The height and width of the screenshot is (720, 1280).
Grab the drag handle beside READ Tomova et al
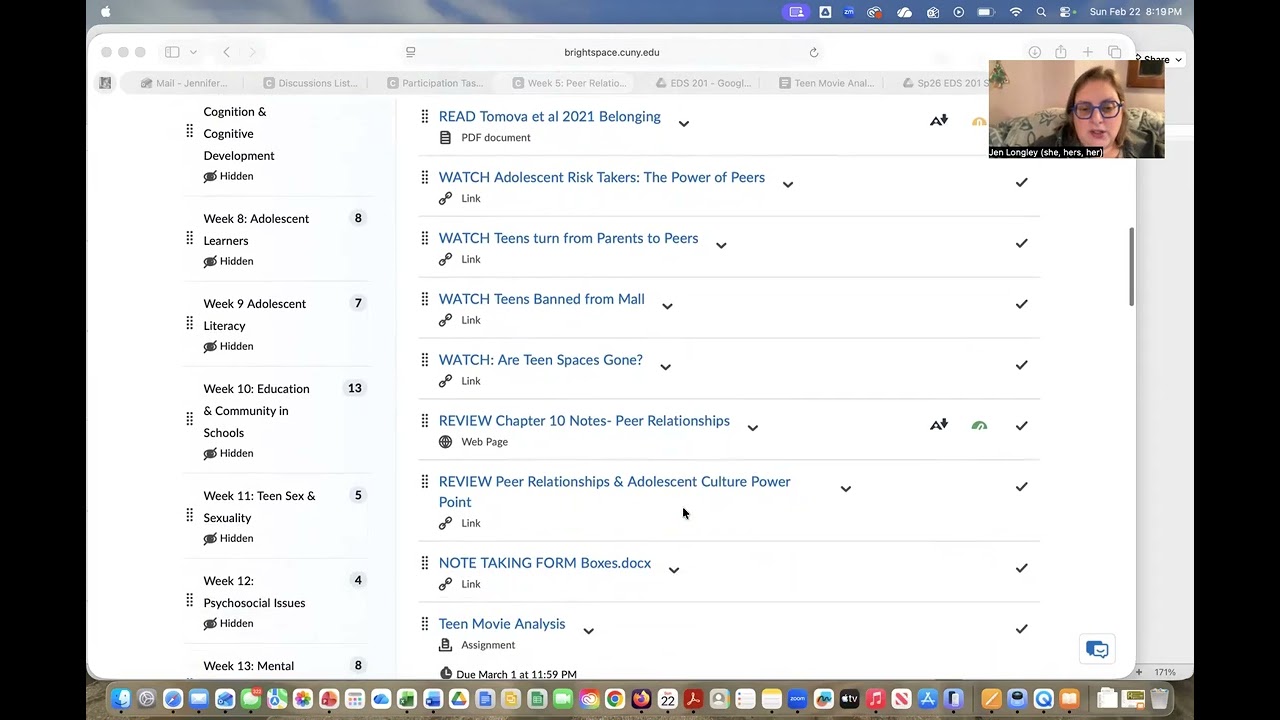tap(424, 116)
